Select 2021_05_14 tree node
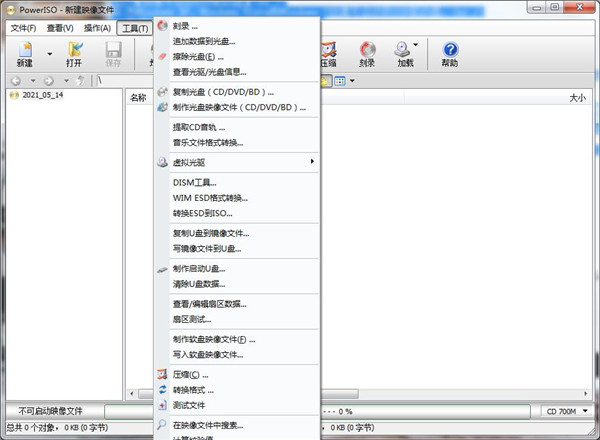The width and height of the screenshot is (600, 440). click(42, 95)
